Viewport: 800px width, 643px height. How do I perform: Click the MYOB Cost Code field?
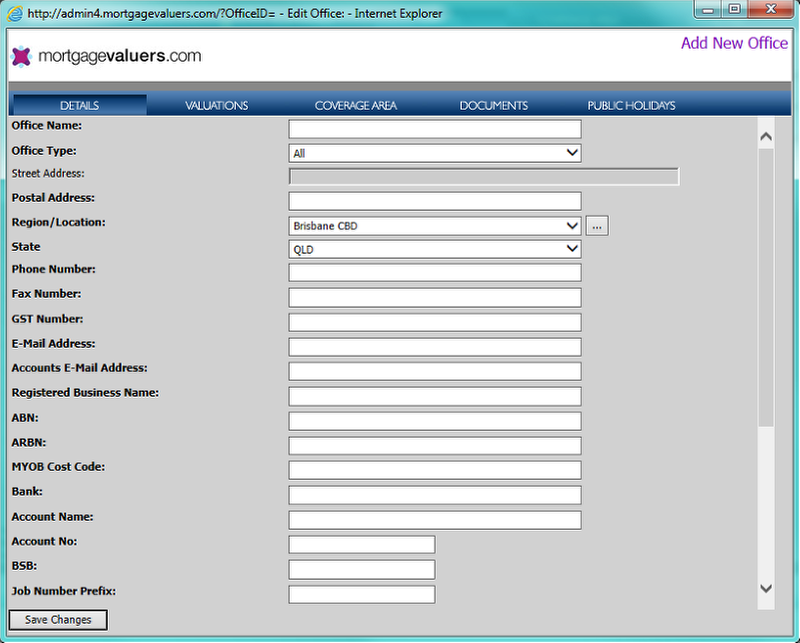(x=435, y=470)
